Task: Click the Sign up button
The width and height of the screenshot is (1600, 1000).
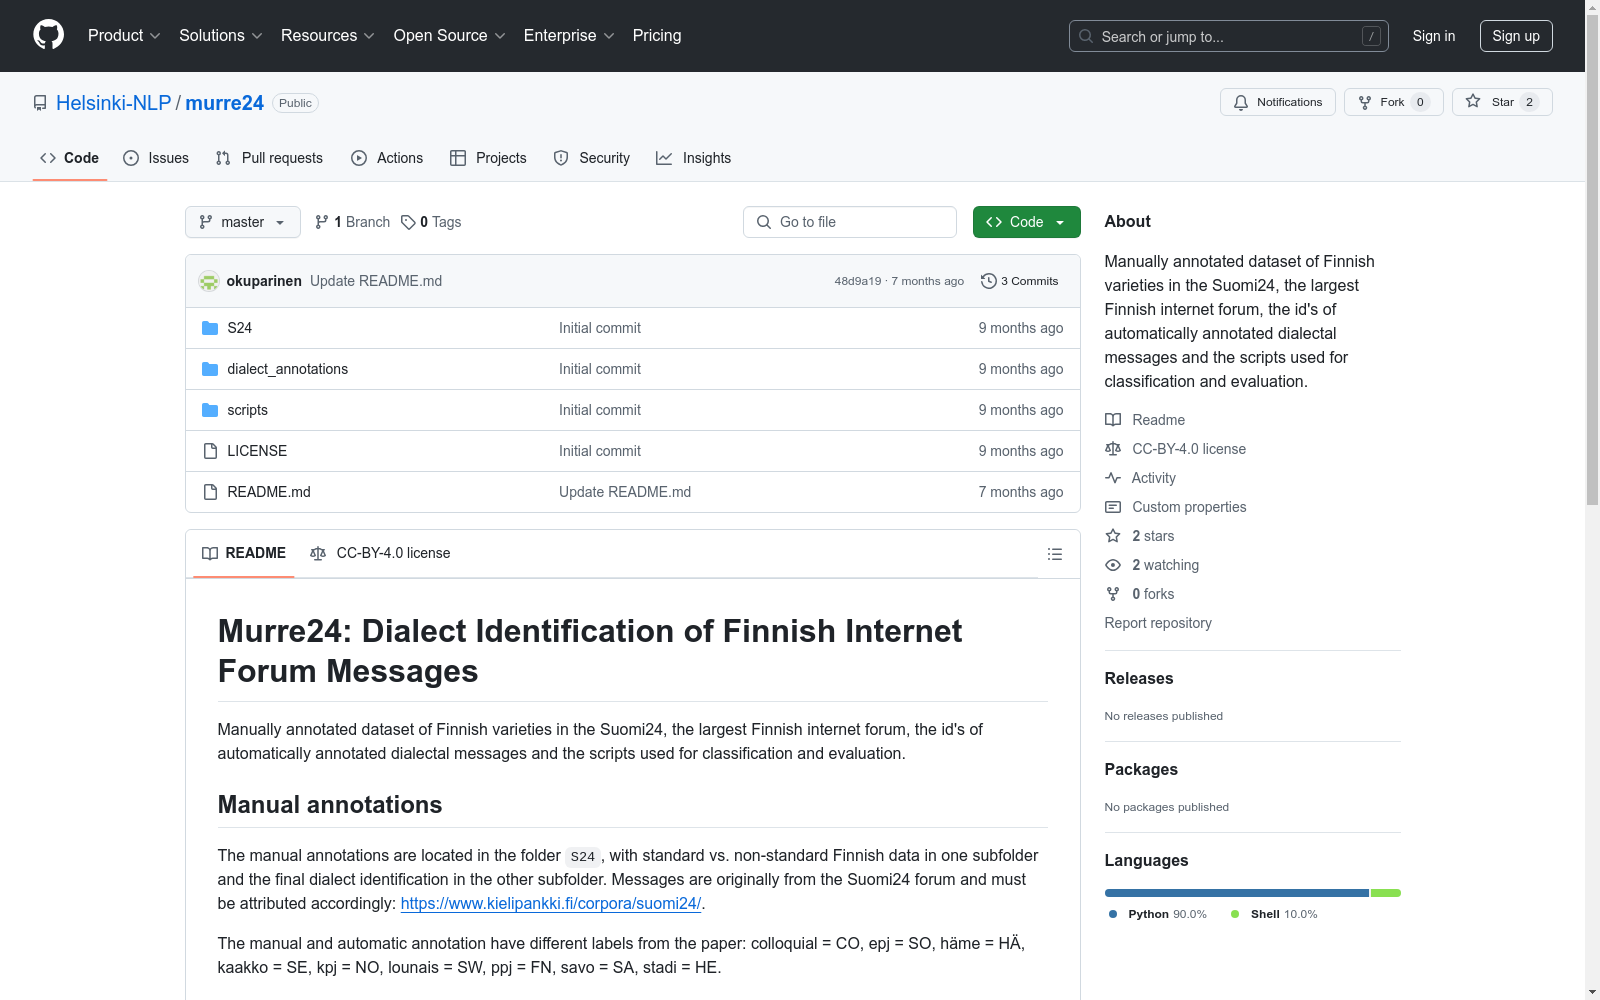Action: click(1516, 36)
